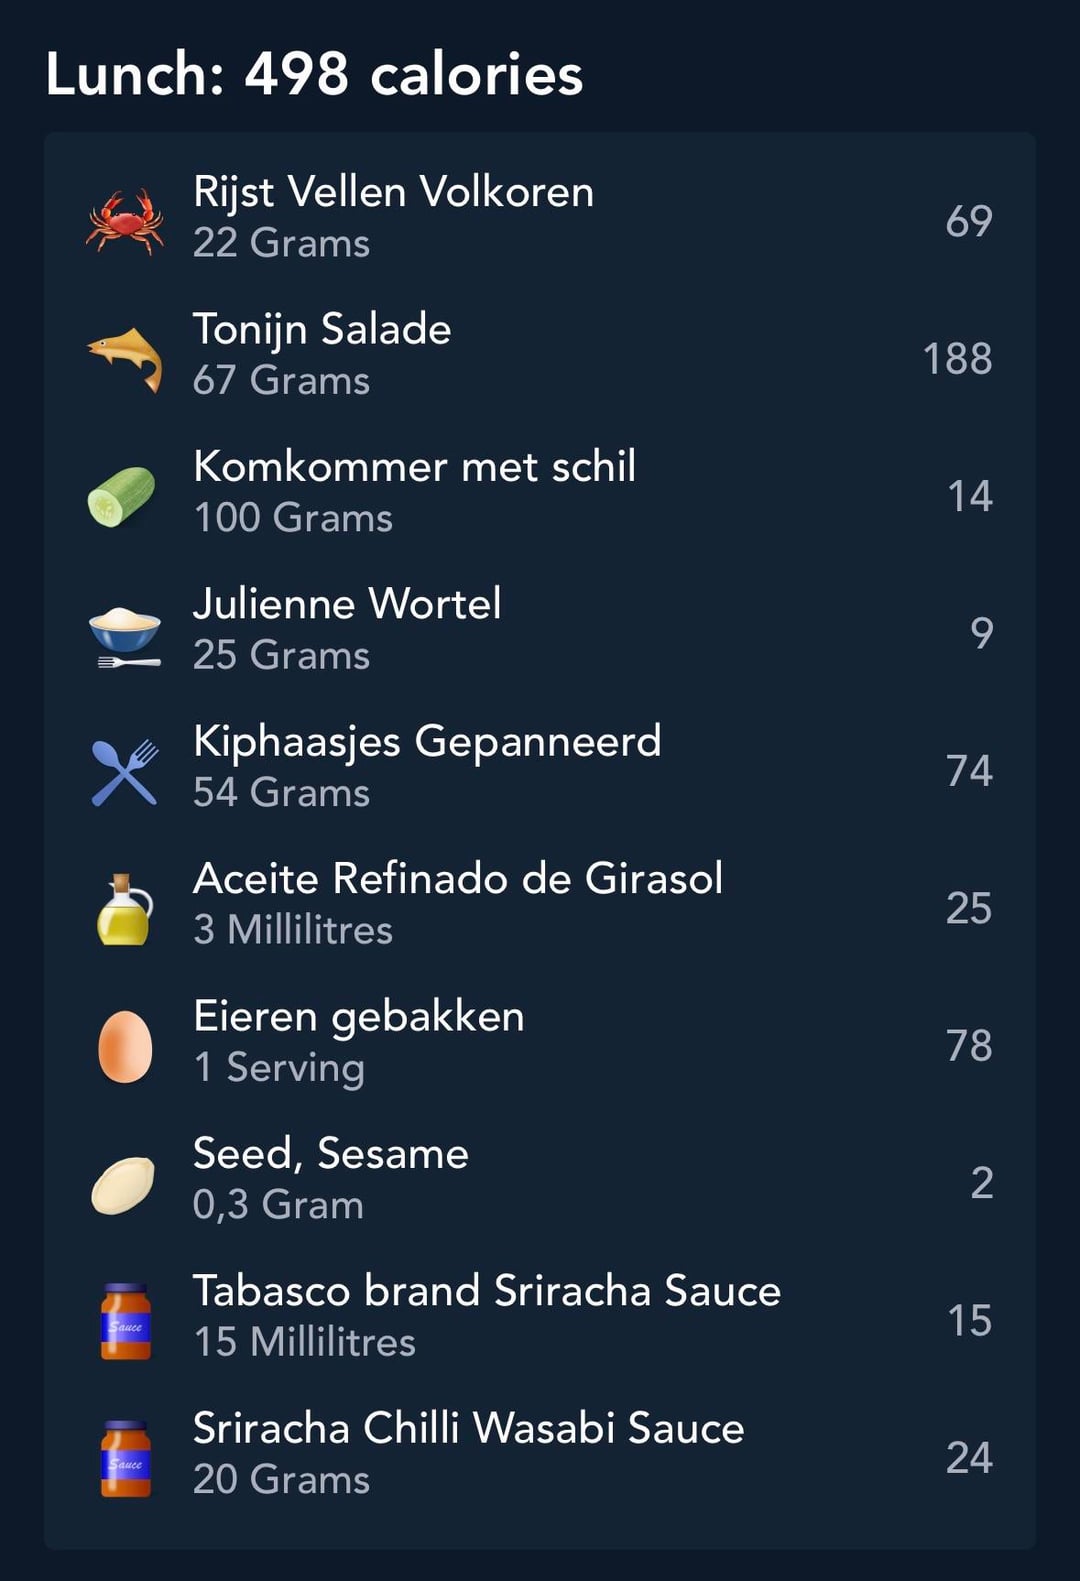
Task: Tap the bowl icon beside Julienne Wortel
Action: pos(124,633)
